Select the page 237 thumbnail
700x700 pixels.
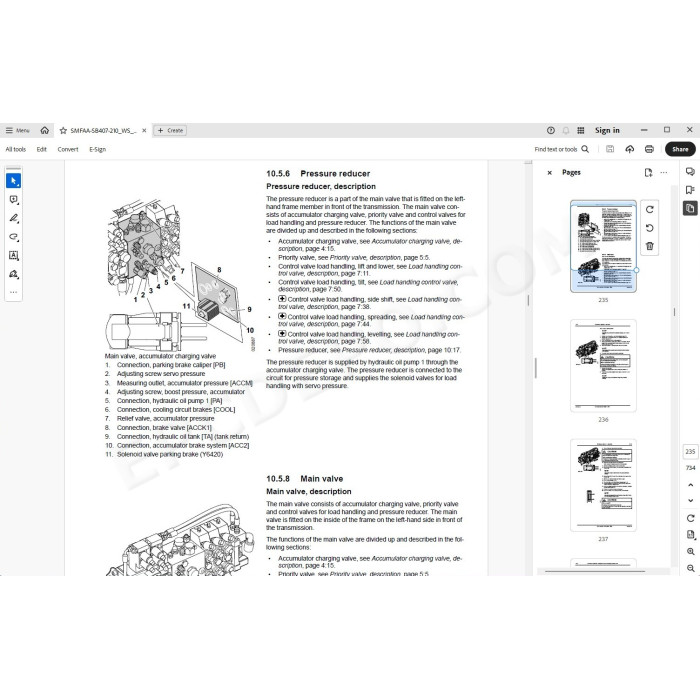pos(603,485)
